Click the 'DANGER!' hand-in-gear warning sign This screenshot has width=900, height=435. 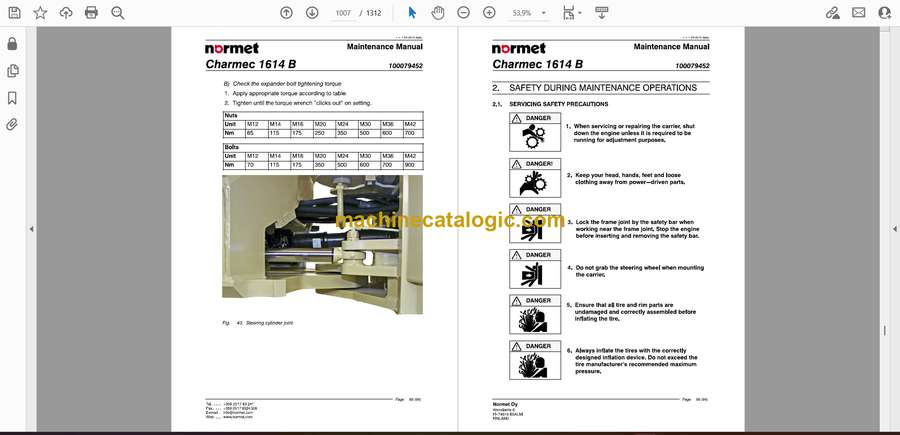coord(535,178)
